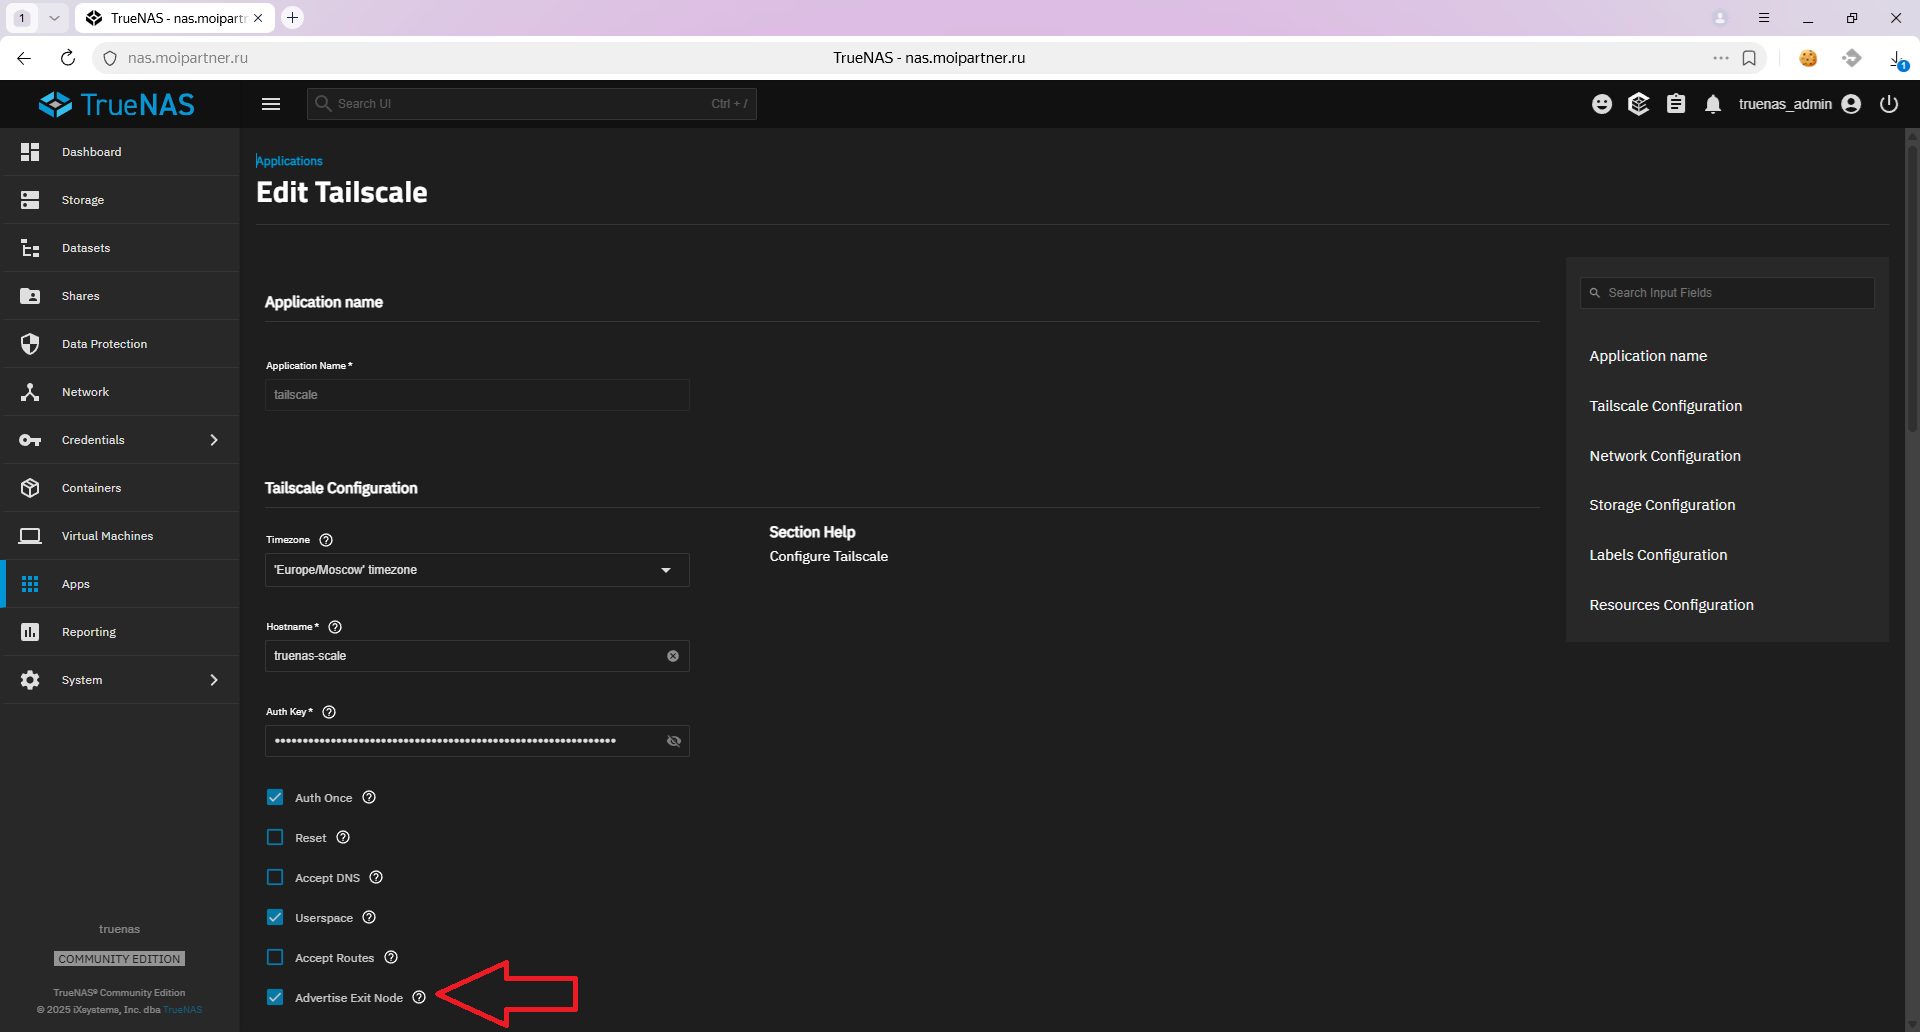Go to Storage in the sidebar

(83, 200)
